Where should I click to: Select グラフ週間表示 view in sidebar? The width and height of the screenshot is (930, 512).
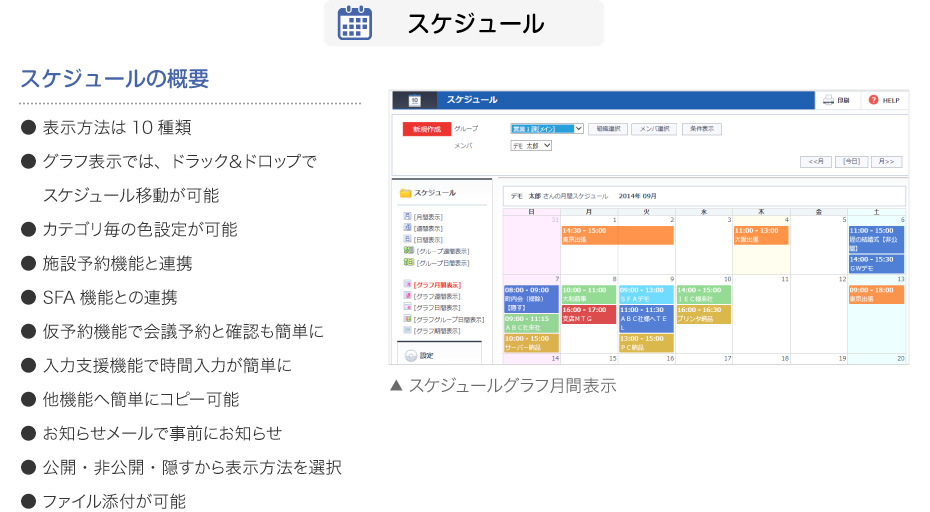pyautogui.click(x=438, y=296)
